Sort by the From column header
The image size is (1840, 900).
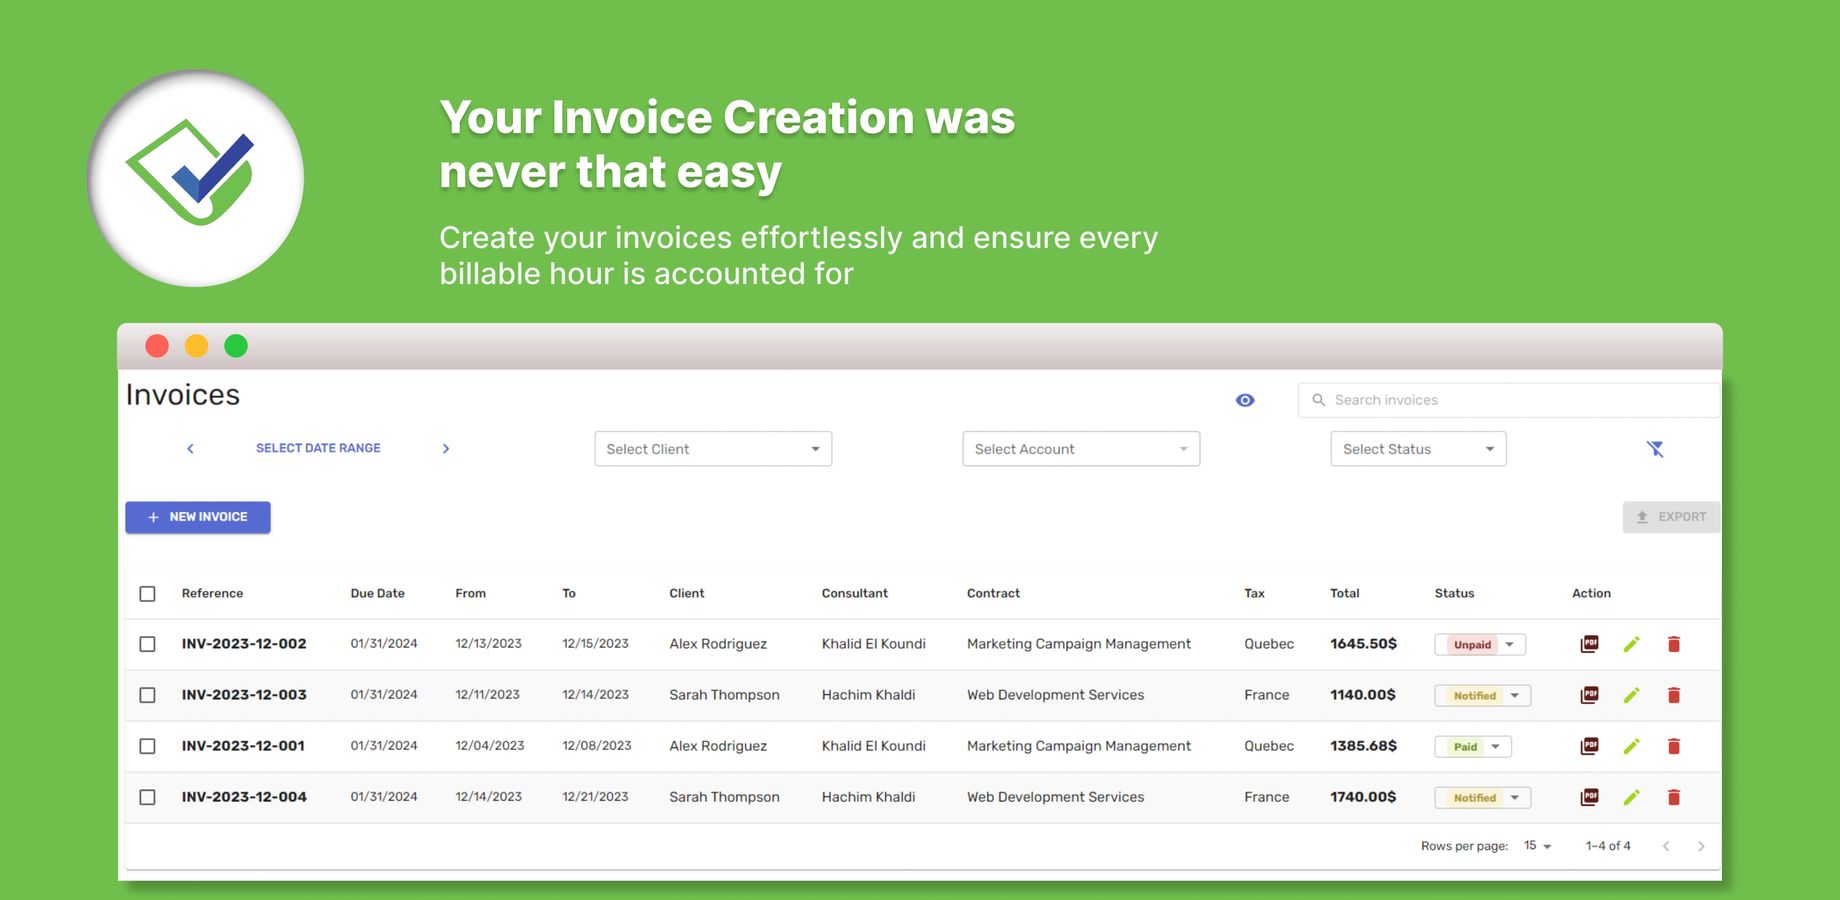[470, 593]
